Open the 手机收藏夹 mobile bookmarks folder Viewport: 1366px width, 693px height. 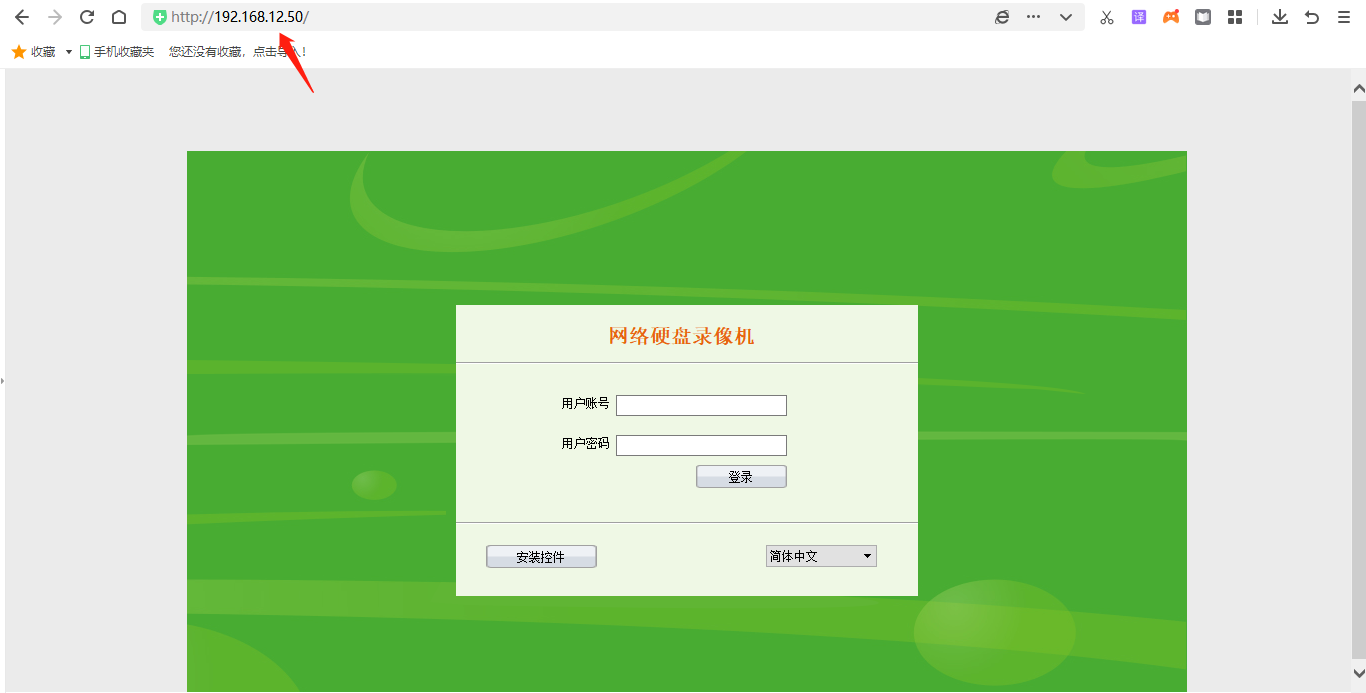pos(117,52)
